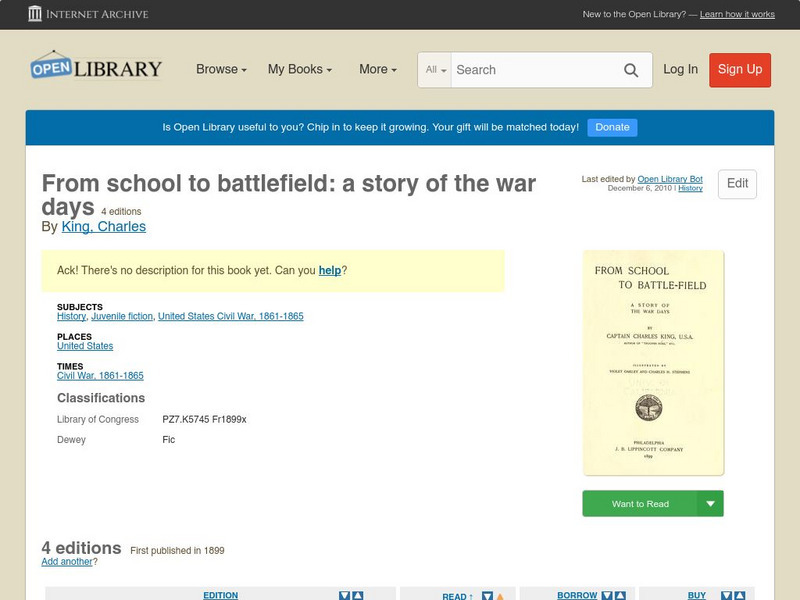The image size is (800, 600).
Task: Expand the Want to Read options arrow
Action: click(711, 503)
